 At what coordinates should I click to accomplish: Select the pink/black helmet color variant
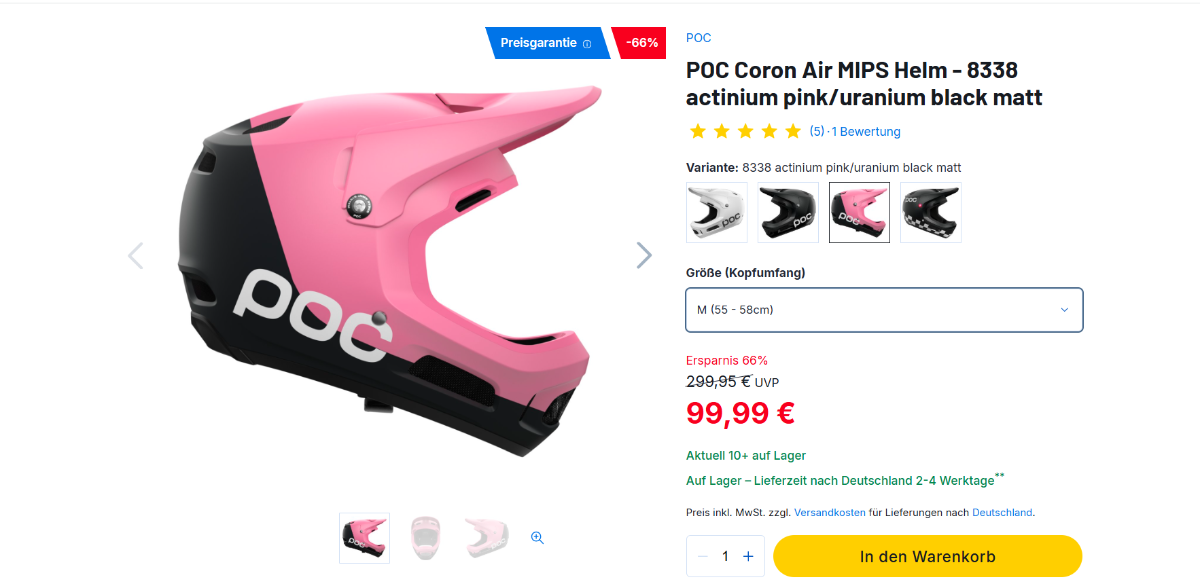coord(859,212)
